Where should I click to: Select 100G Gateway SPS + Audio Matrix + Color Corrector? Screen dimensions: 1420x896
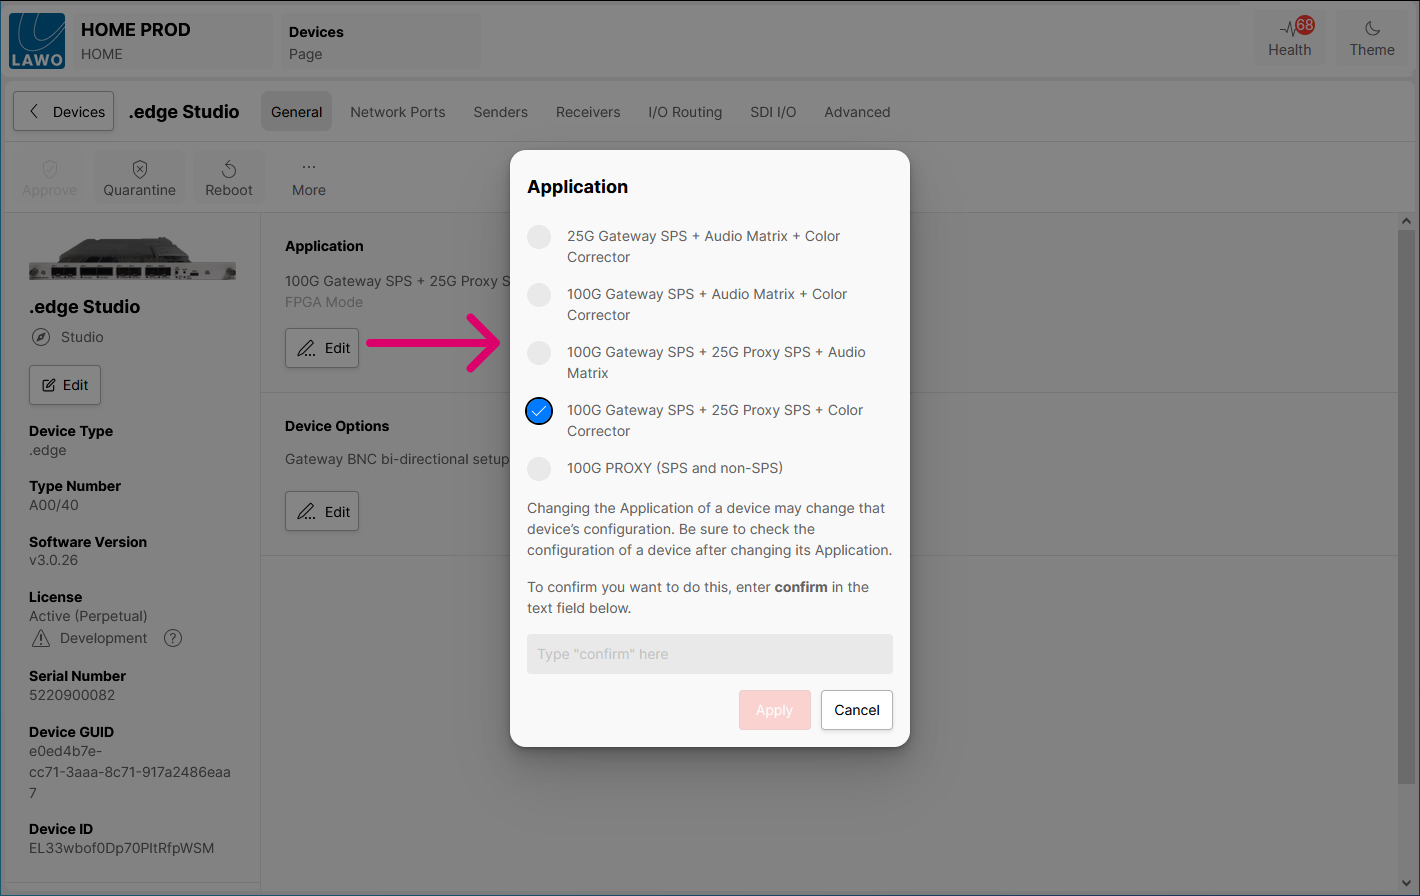(x=539, y=295)
